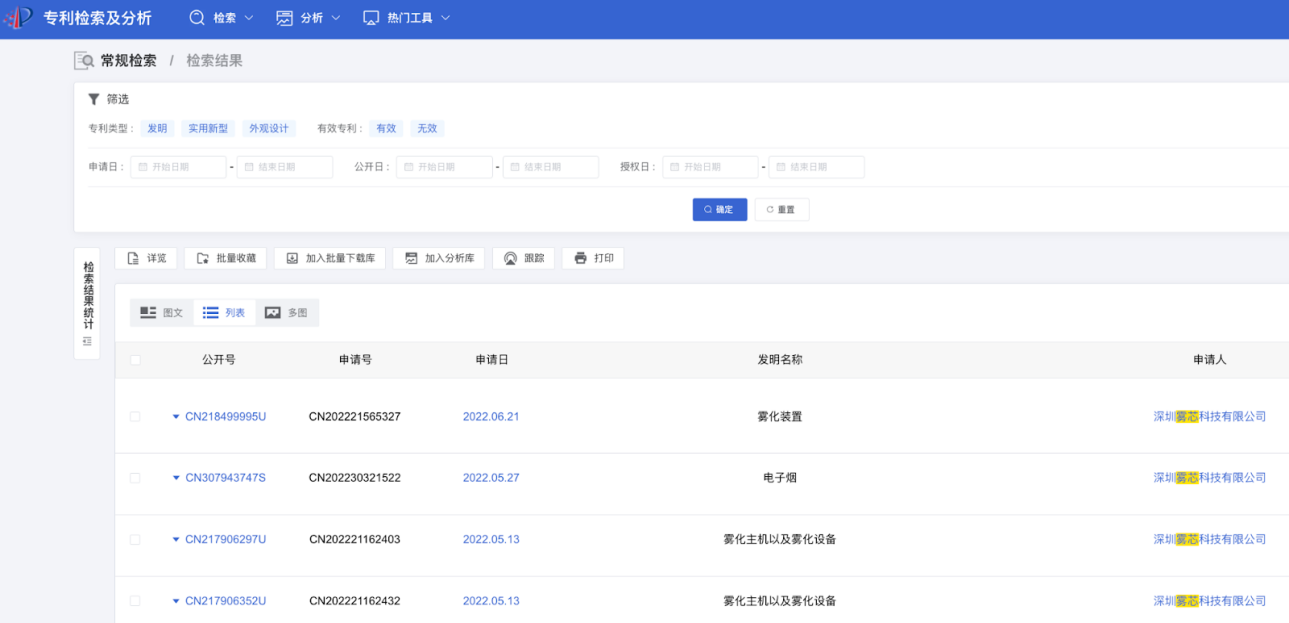Click the 详览 toolbar button
The width and height of the screenshot is (1289, 623).
click(x=146, y=258)
